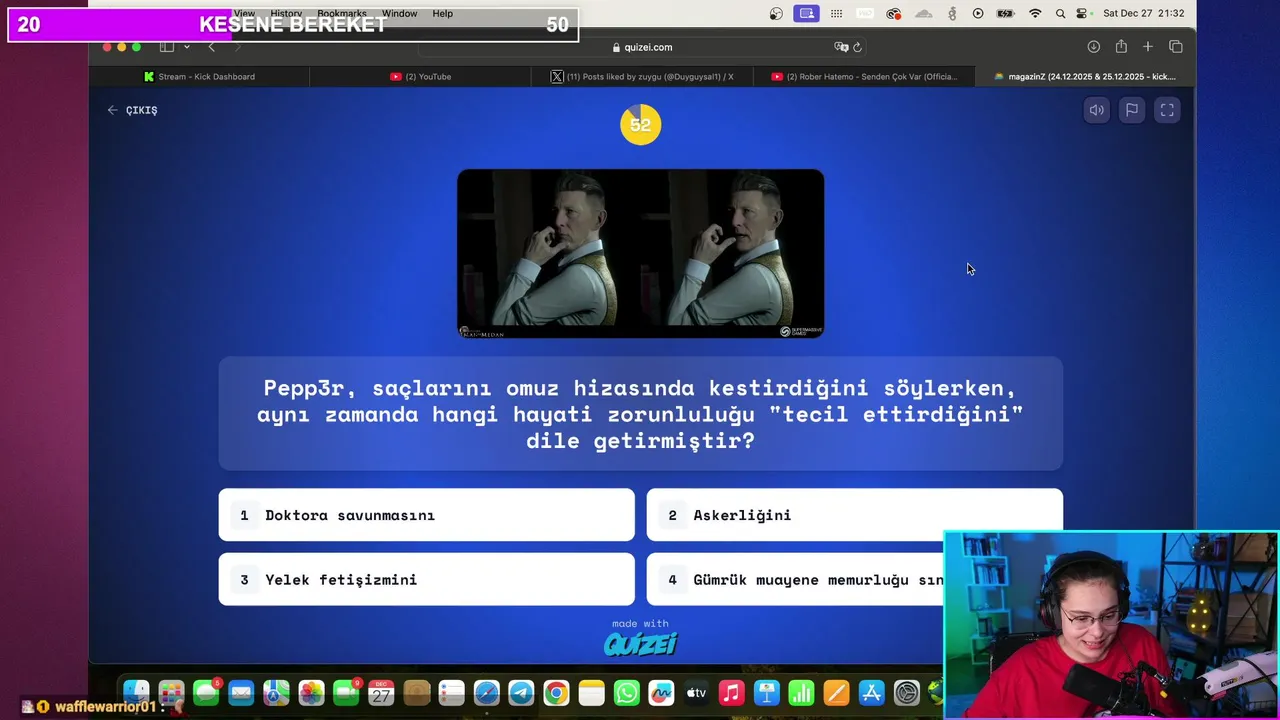Choose answer 4 Gümrük muayene memurluğu

(x=795, y=579)
